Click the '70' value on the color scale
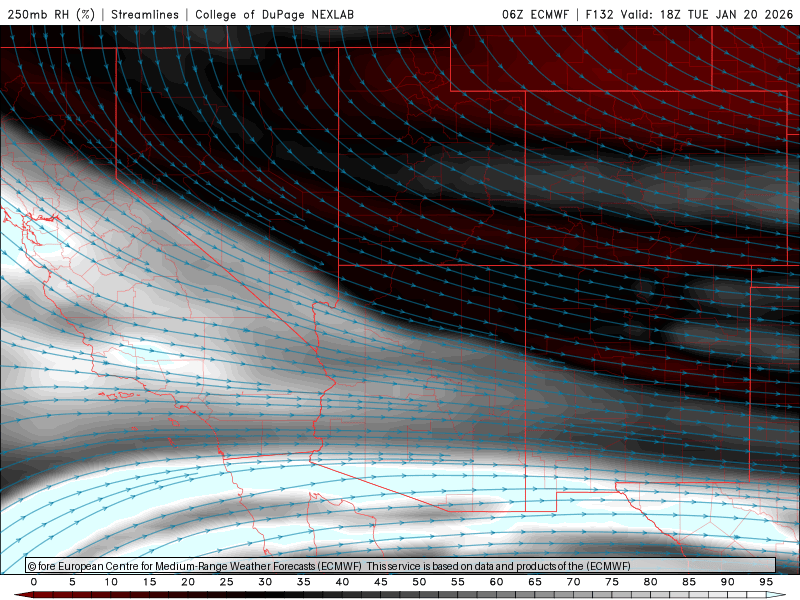 pos(573,582)
